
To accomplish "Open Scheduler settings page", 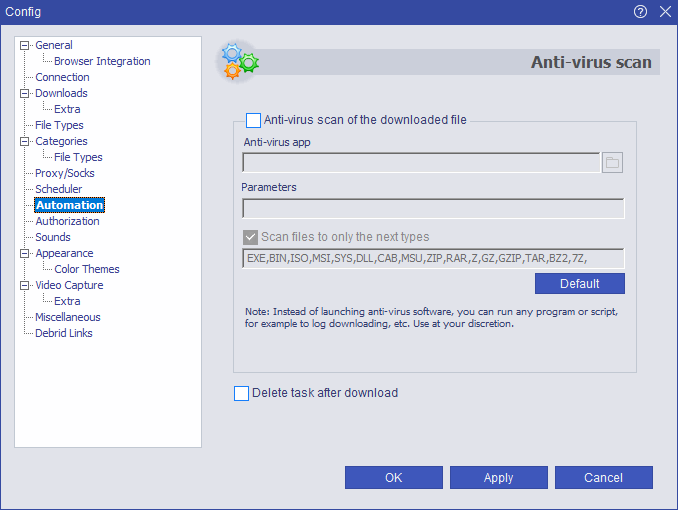I will (x=58, y=189).
